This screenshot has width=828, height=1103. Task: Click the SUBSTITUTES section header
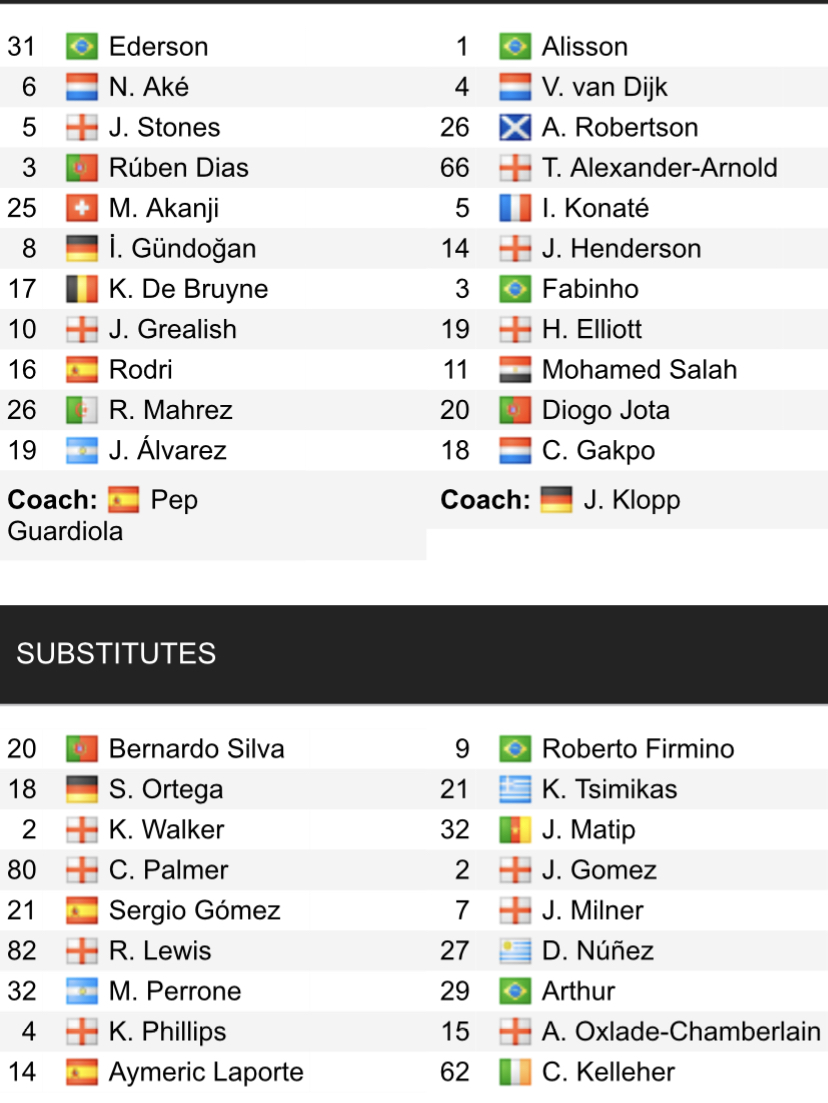tap(116, 654)
